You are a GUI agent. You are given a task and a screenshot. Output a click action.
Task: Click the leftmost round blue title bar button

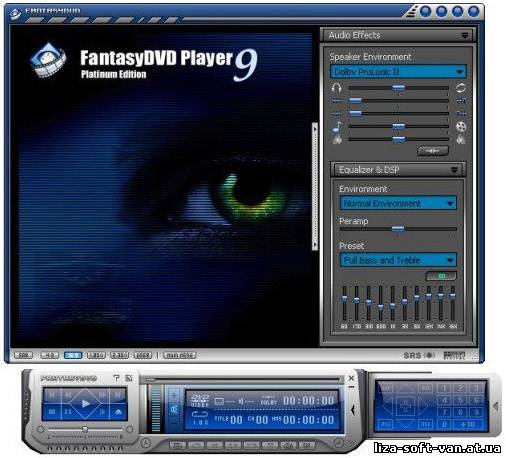click(425, 12)
